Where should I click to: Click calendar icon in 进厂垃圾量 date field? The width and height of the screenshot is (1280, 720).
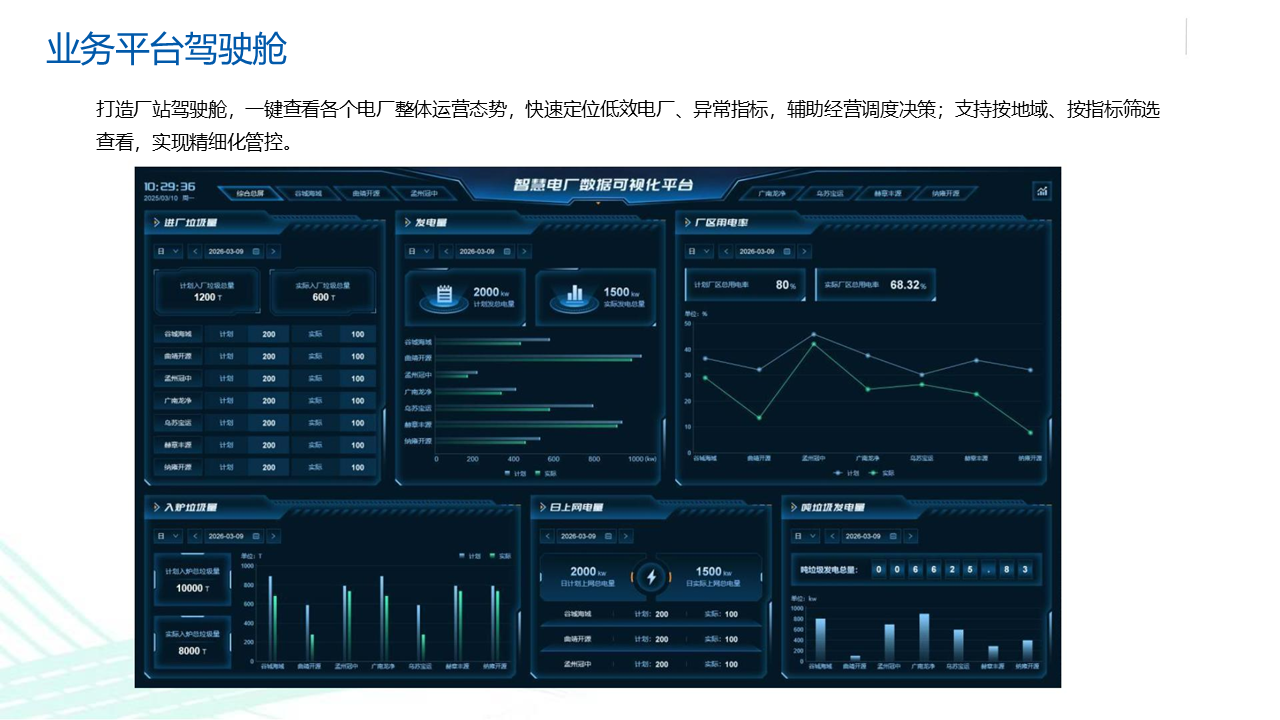click(x=256, y=252)
